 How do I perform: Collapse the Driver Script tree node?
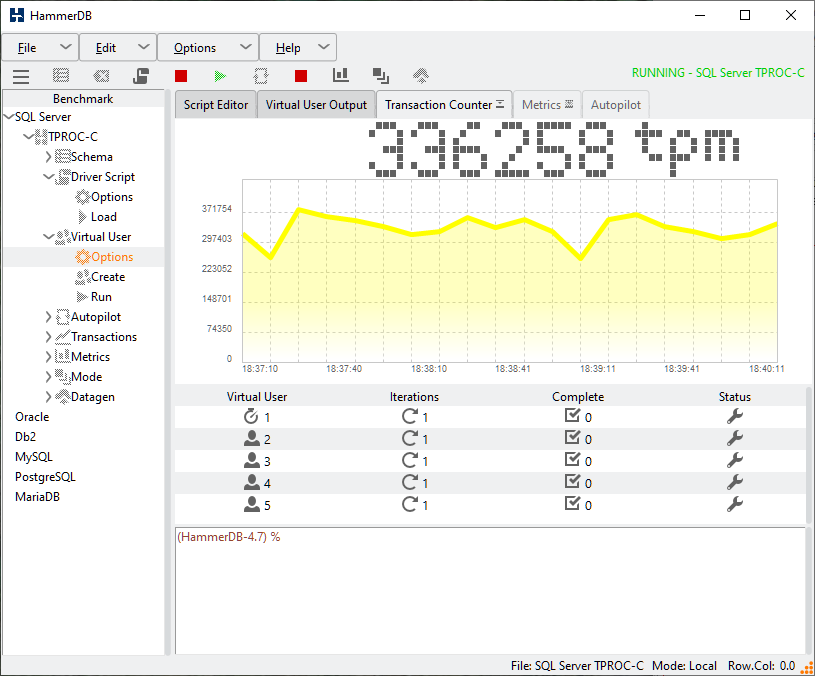pyautogui.click(x=48, y=177)
